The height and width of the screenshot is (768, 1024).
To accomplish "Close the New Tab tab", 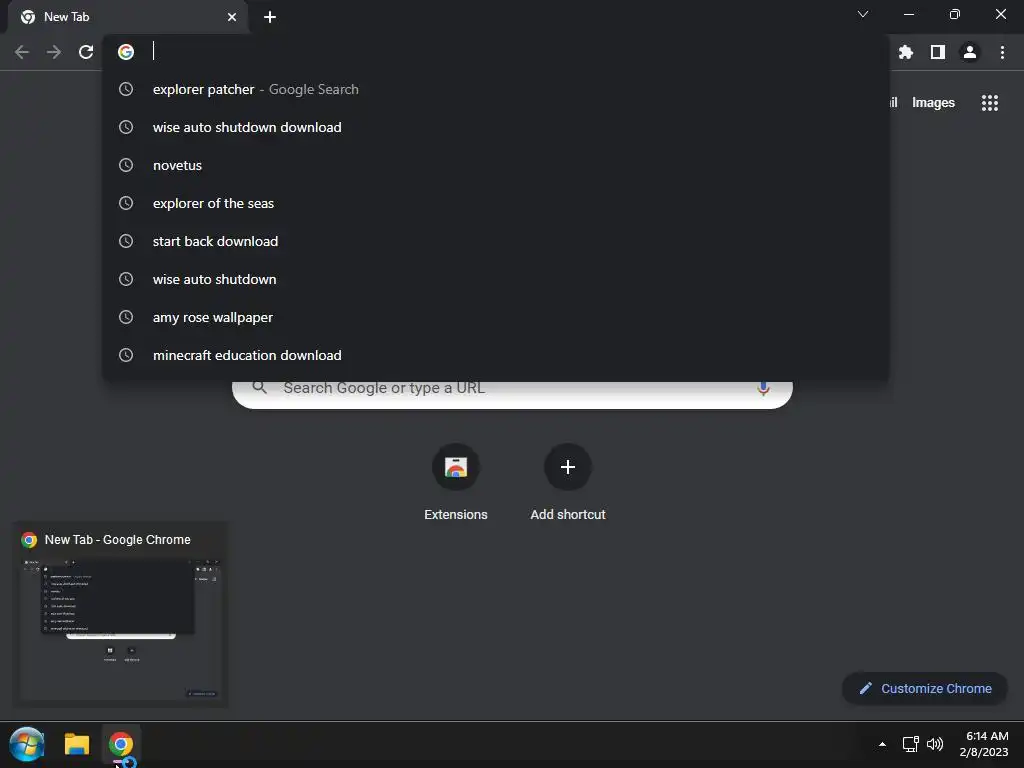I will pos(232,17).
